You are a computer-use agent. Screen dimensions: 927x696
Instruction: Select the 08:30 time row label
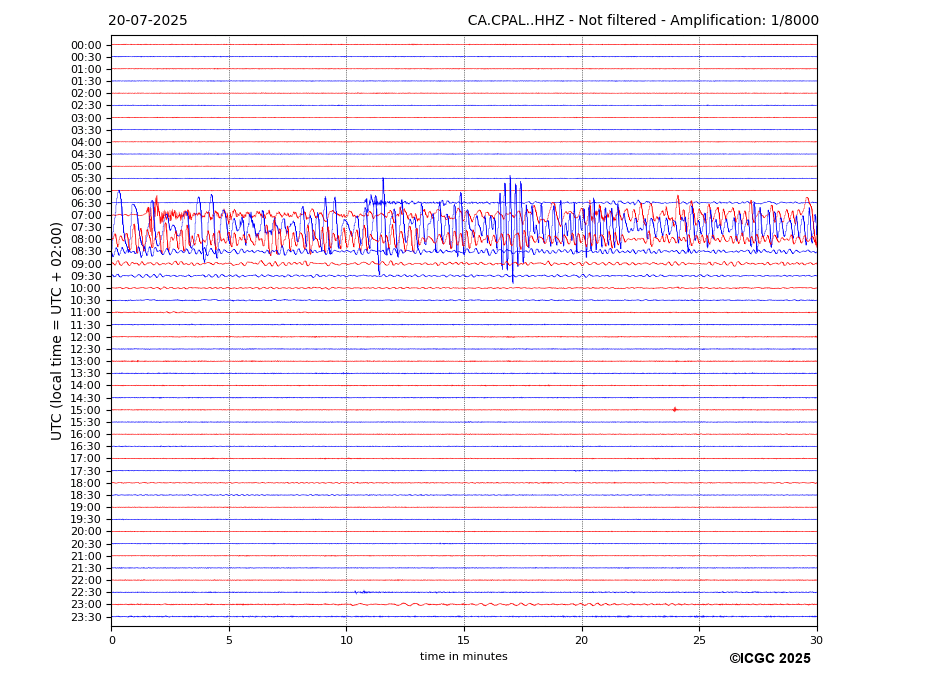coord(86,252)
